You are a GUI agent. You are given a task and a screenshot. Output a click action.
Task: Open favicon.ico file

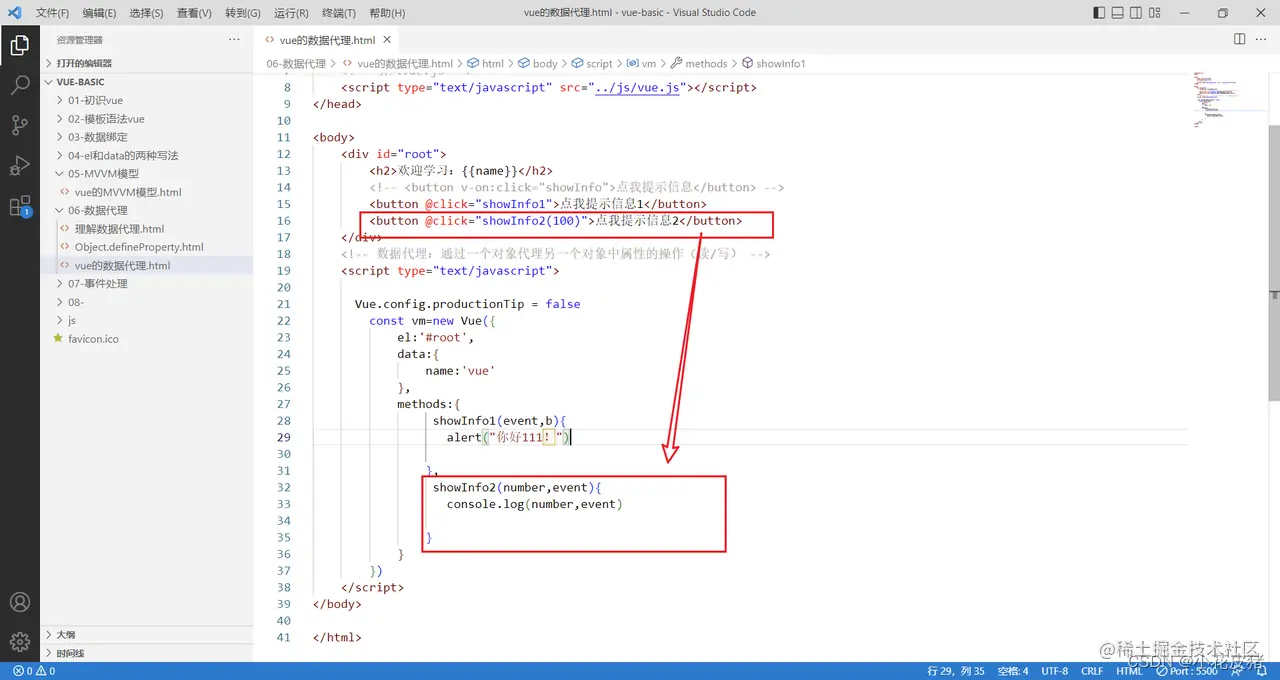point(146,339)
